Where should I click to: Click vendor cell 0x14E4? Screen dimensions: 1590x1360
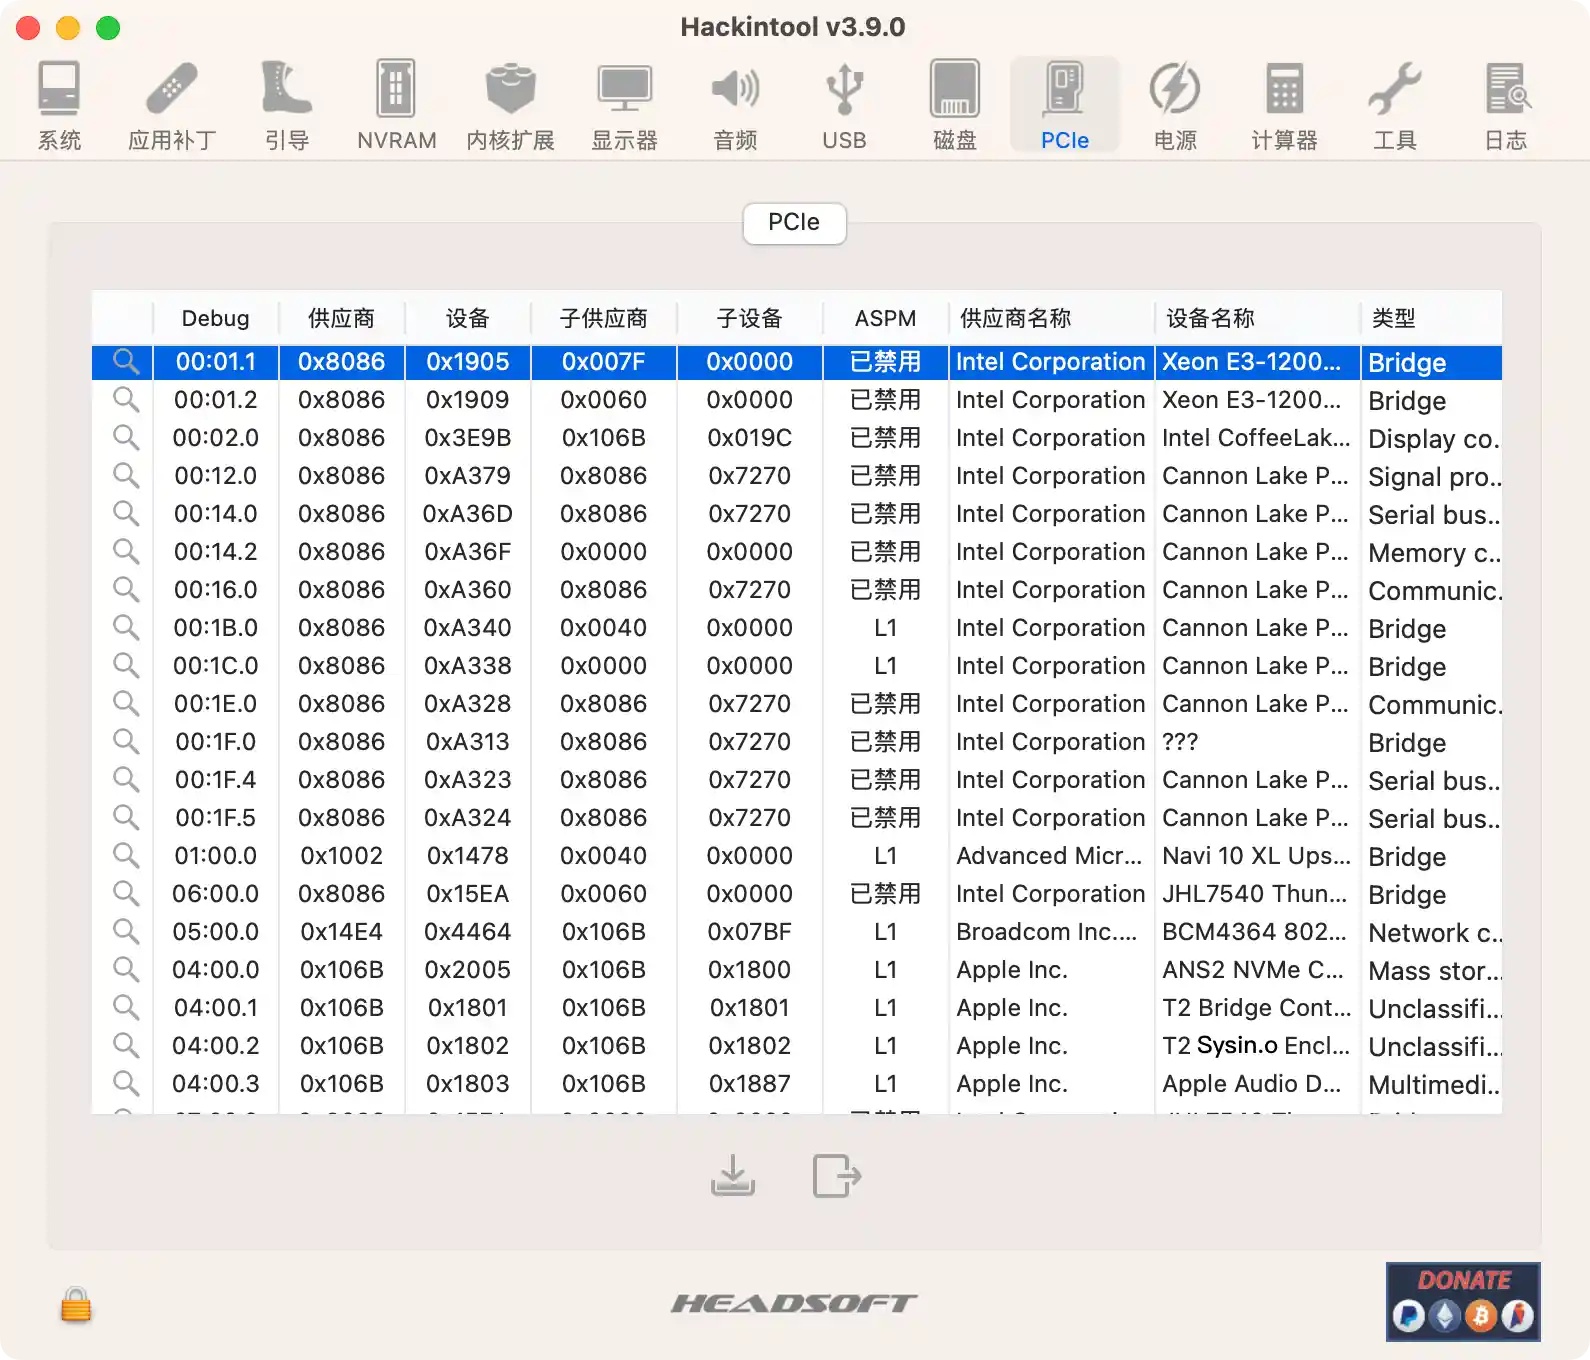[x=341, y=931]
